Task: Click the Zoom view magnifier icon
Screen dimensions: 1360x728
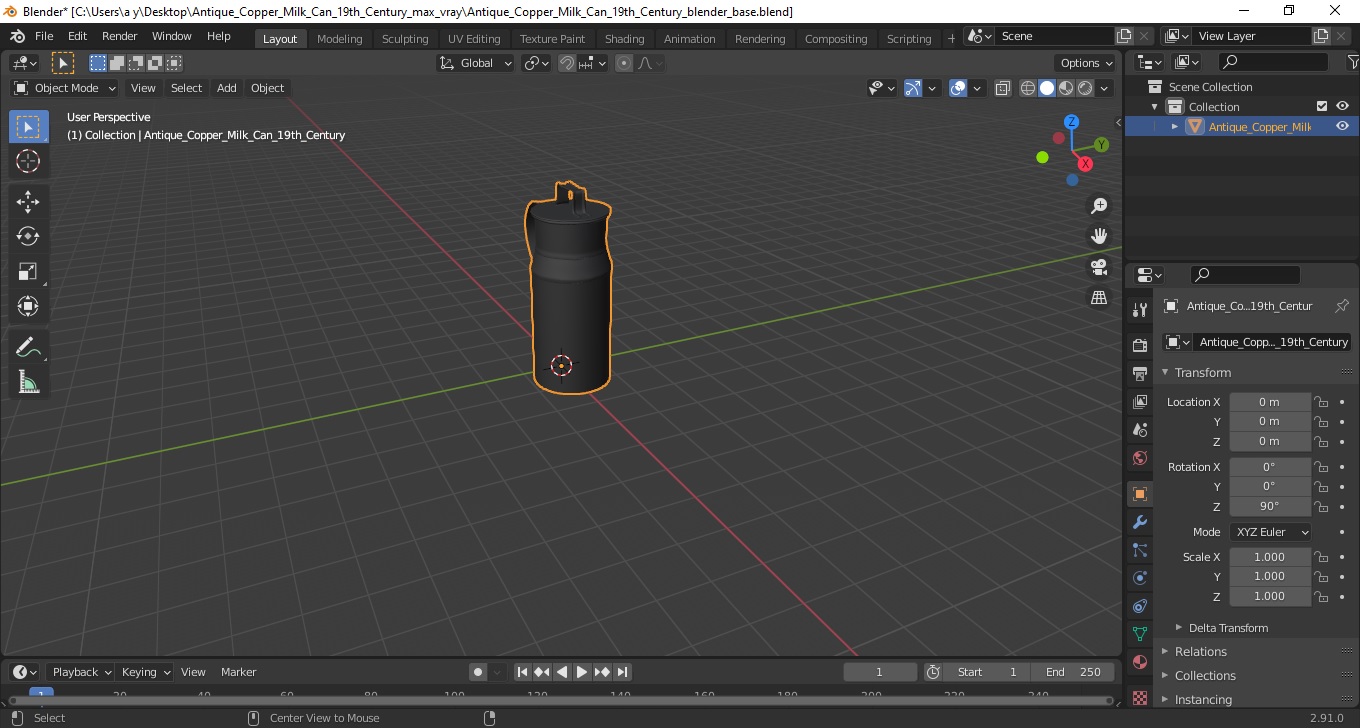Action: [x=1099, y=206]
